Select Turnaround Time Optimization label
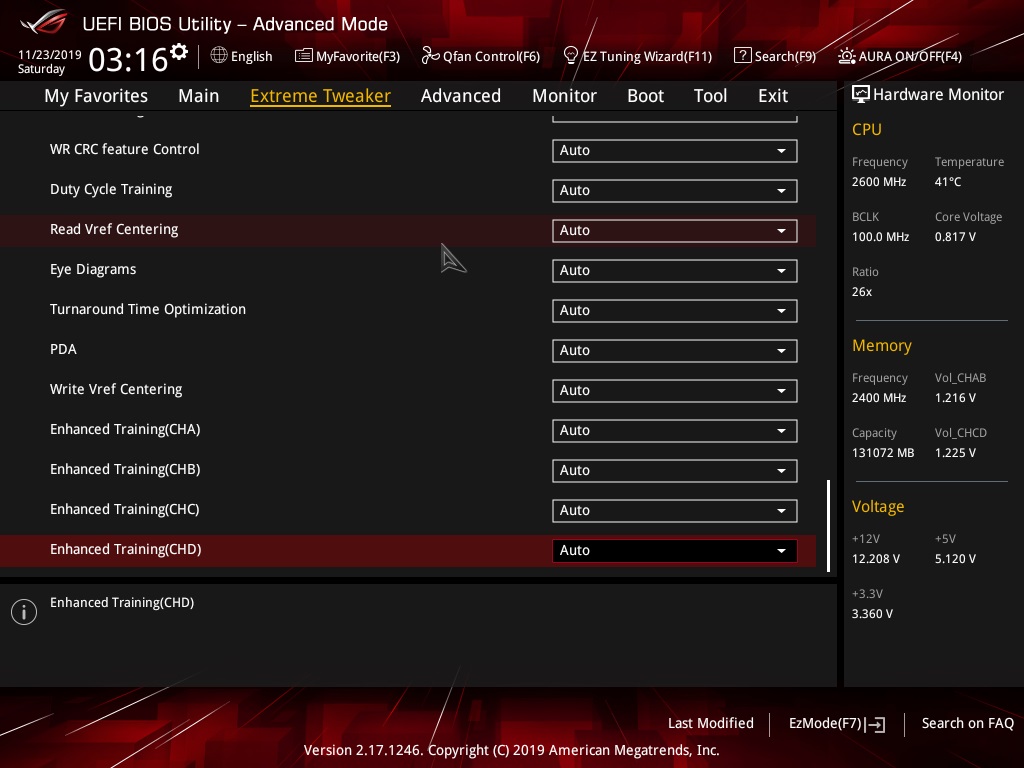1024x768 pixels. [x=148, y=310]
